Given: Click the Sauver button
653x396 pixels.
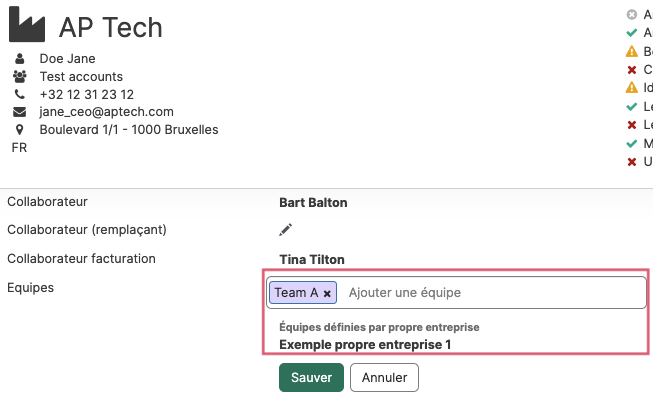Looking at the screenshot, I should coord(312,377).
